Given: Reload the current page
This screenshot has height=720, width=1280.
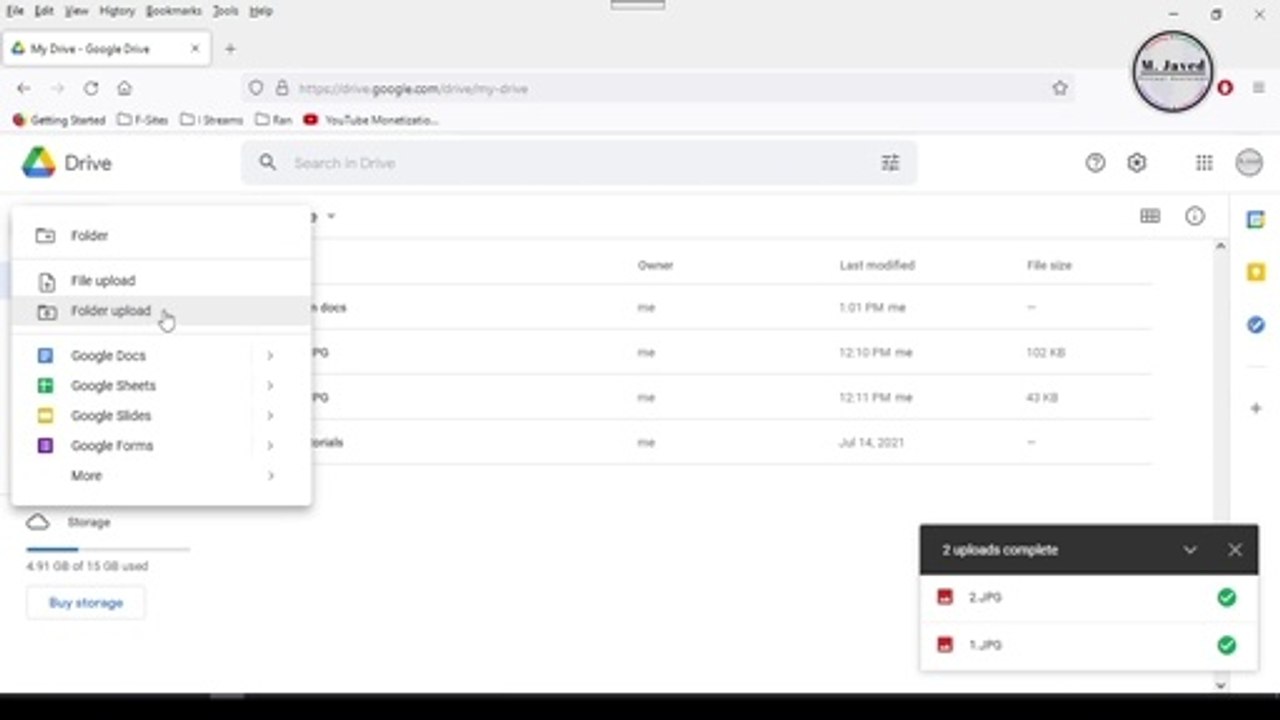Looking at the screenshot, I should [91, 88].
